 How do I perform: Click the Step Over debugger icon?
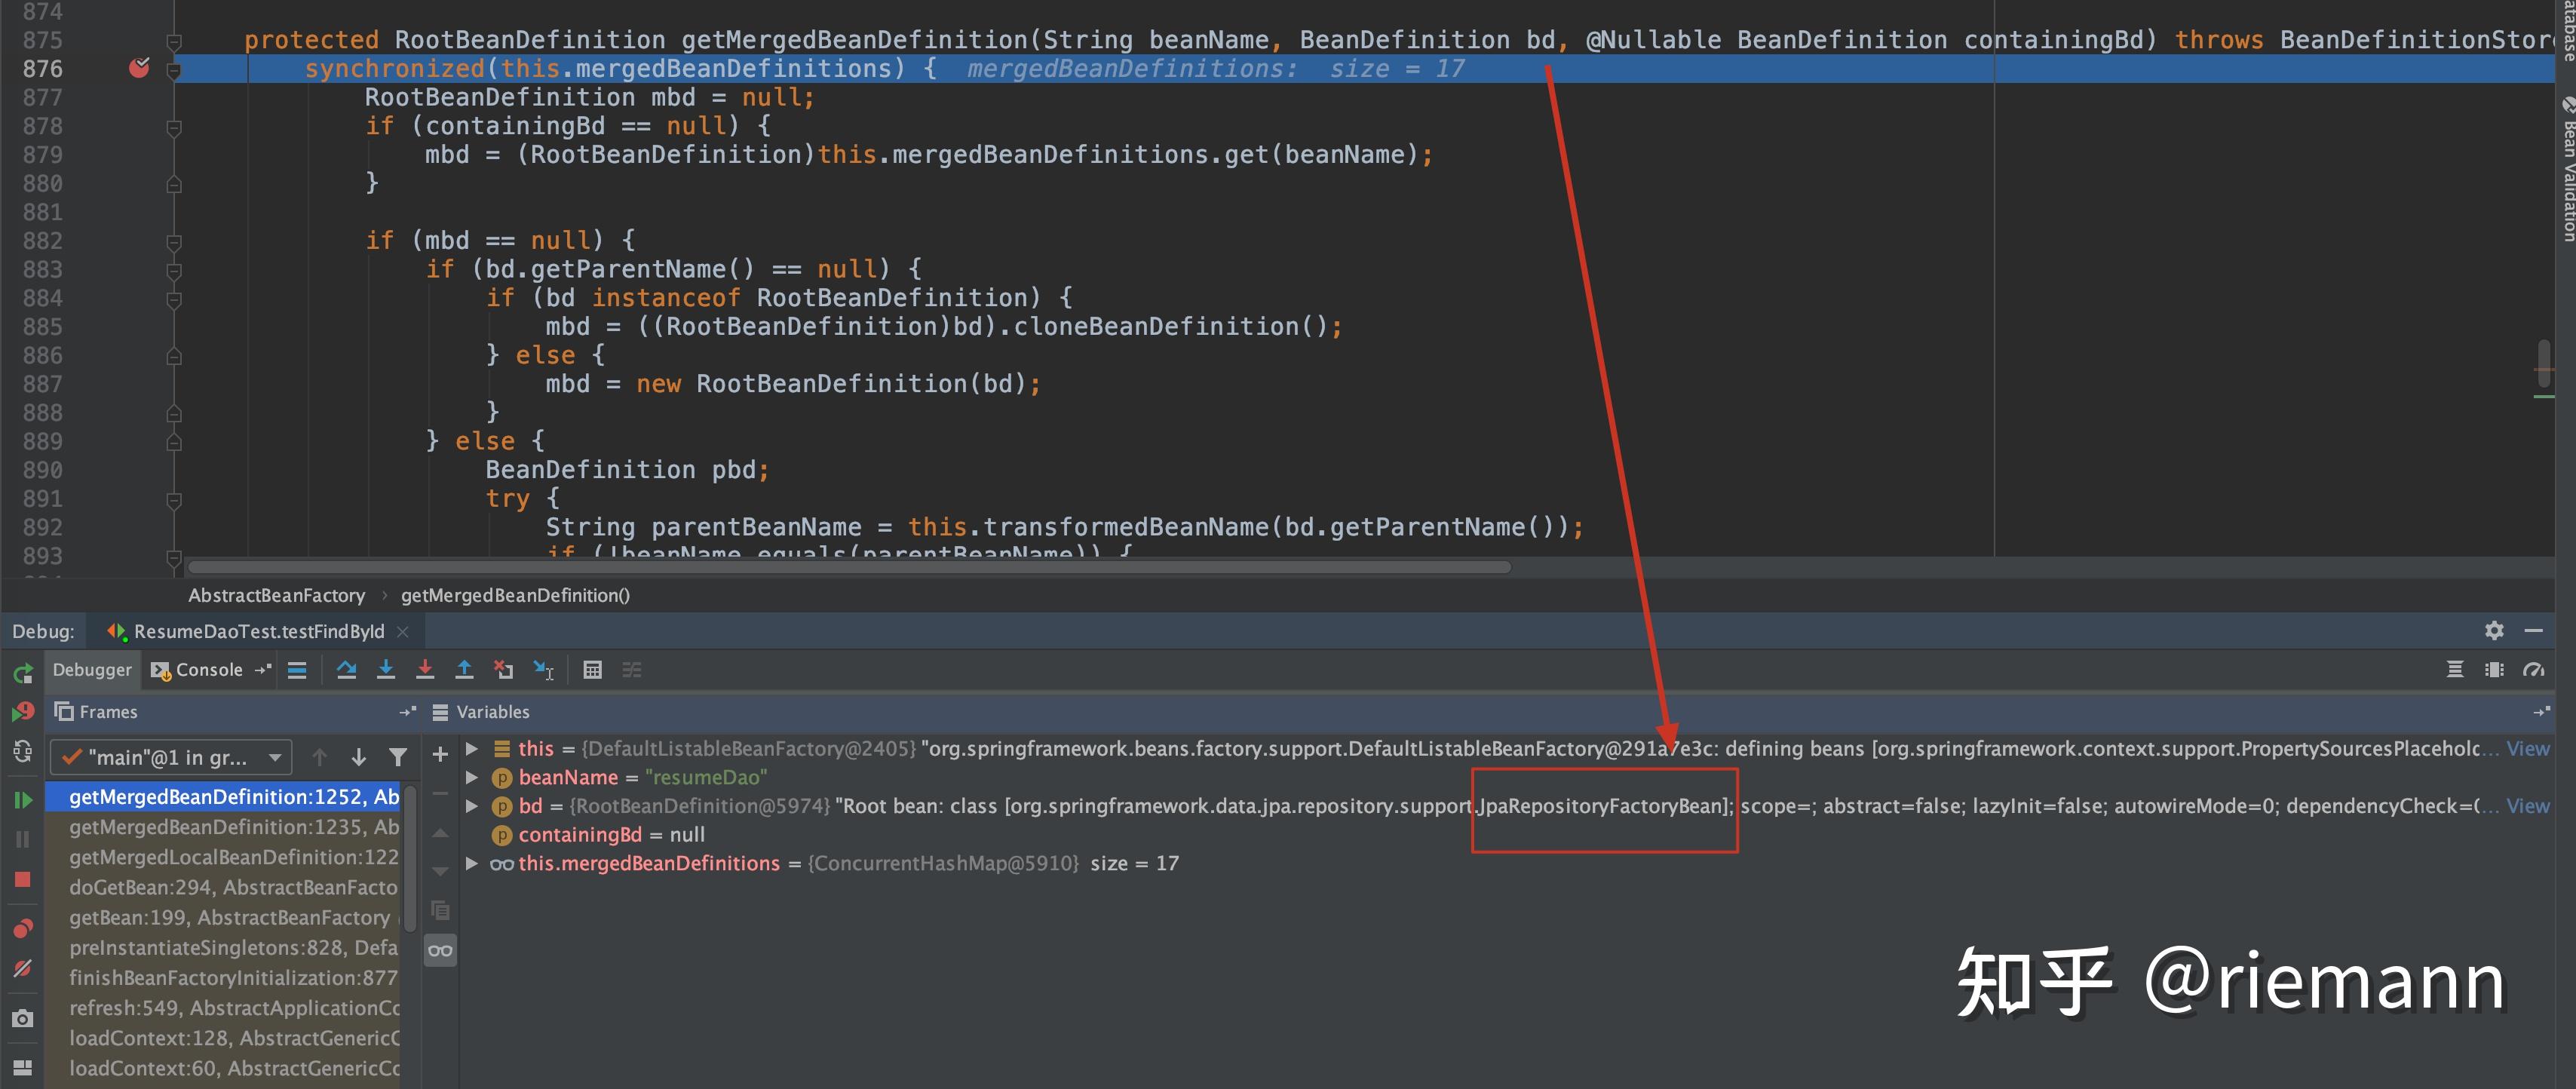click(x=346, y=670)
